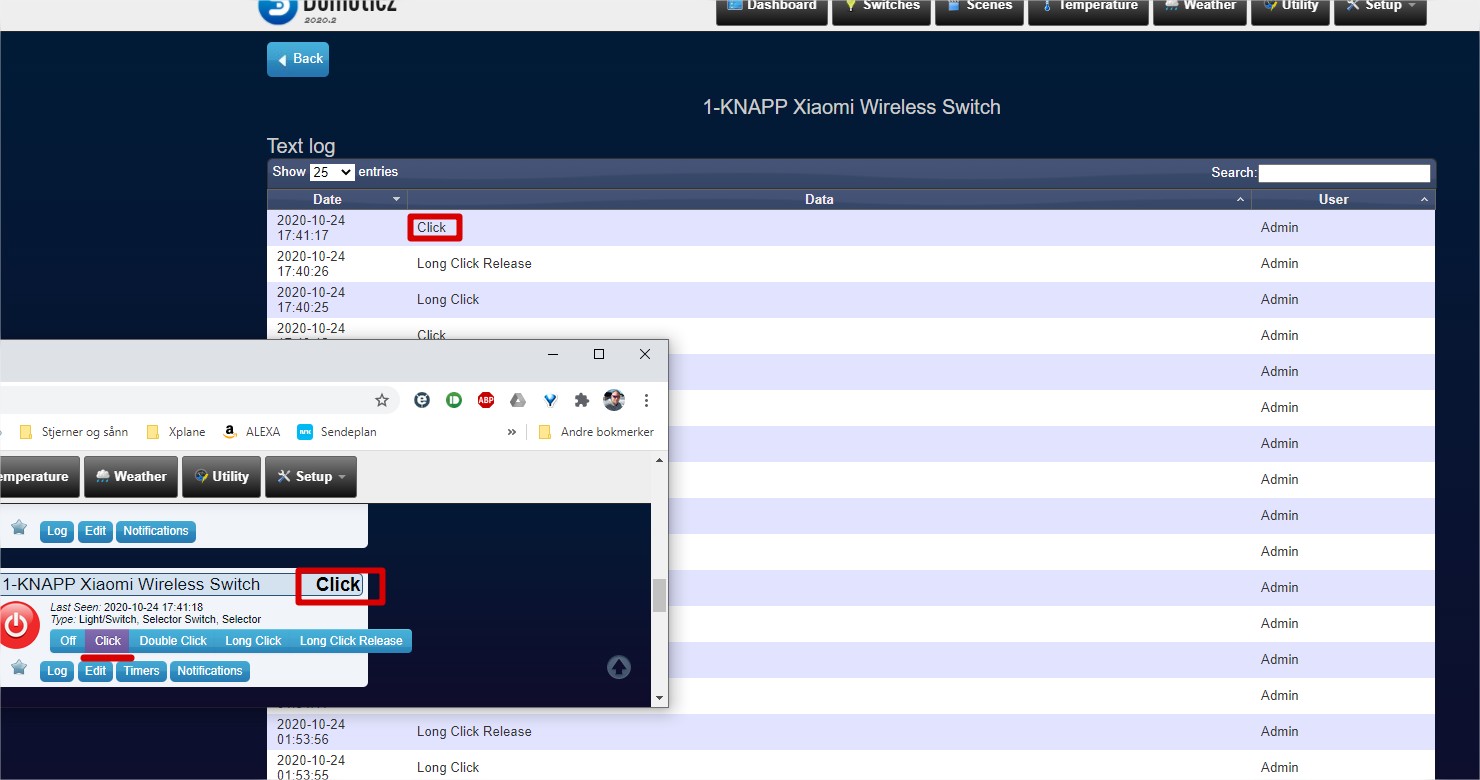Bookmark this page with the star icon
Image resolution: width=1480 pixels, height=780 pixels.
[382, 400]
